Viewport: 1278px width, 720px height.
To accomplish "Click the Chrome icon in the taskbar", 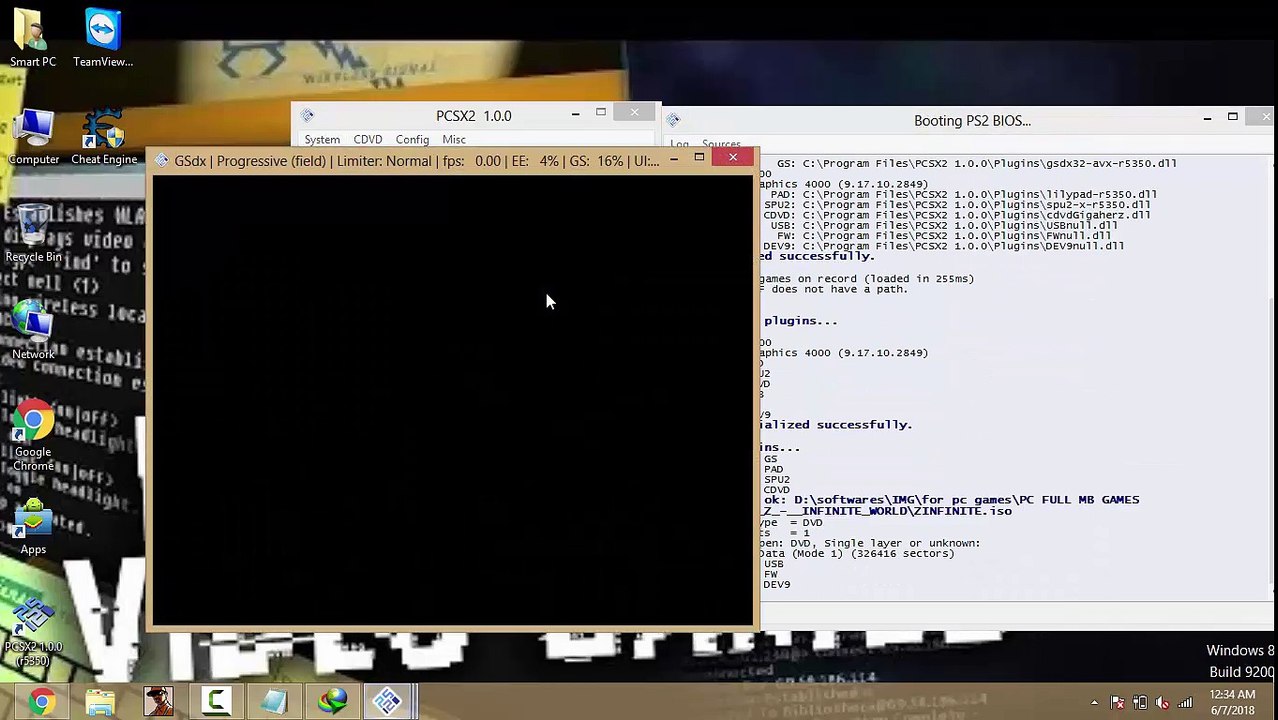I will point(41,702).
